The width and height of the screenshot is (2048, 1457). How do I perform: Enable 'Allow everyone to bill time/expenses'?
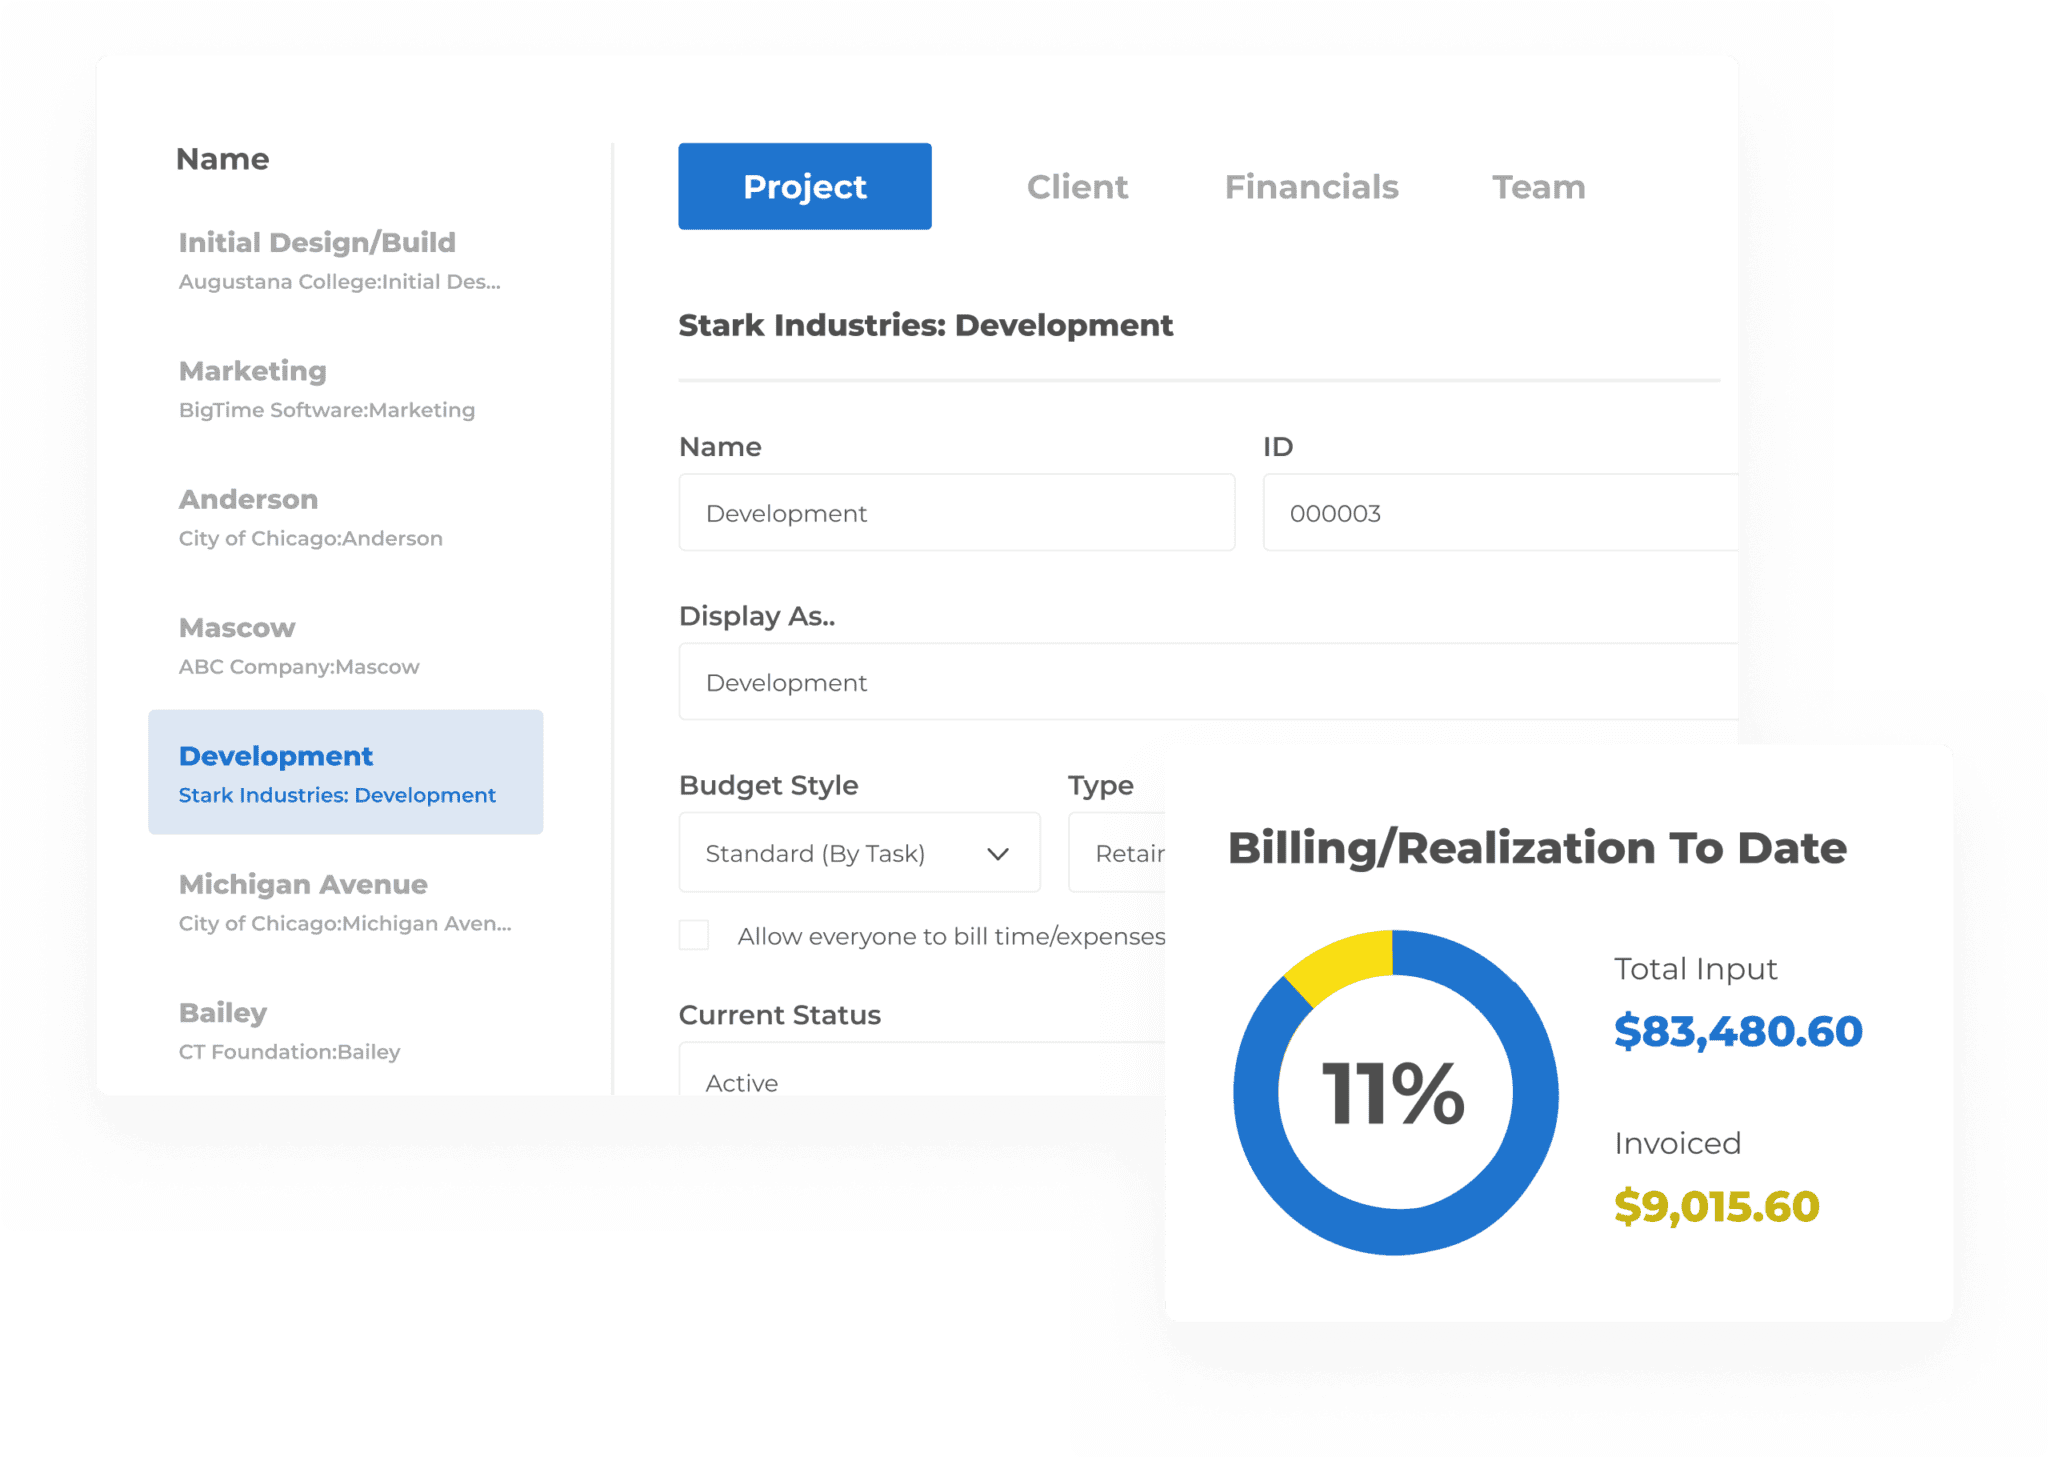click(692, 935)
